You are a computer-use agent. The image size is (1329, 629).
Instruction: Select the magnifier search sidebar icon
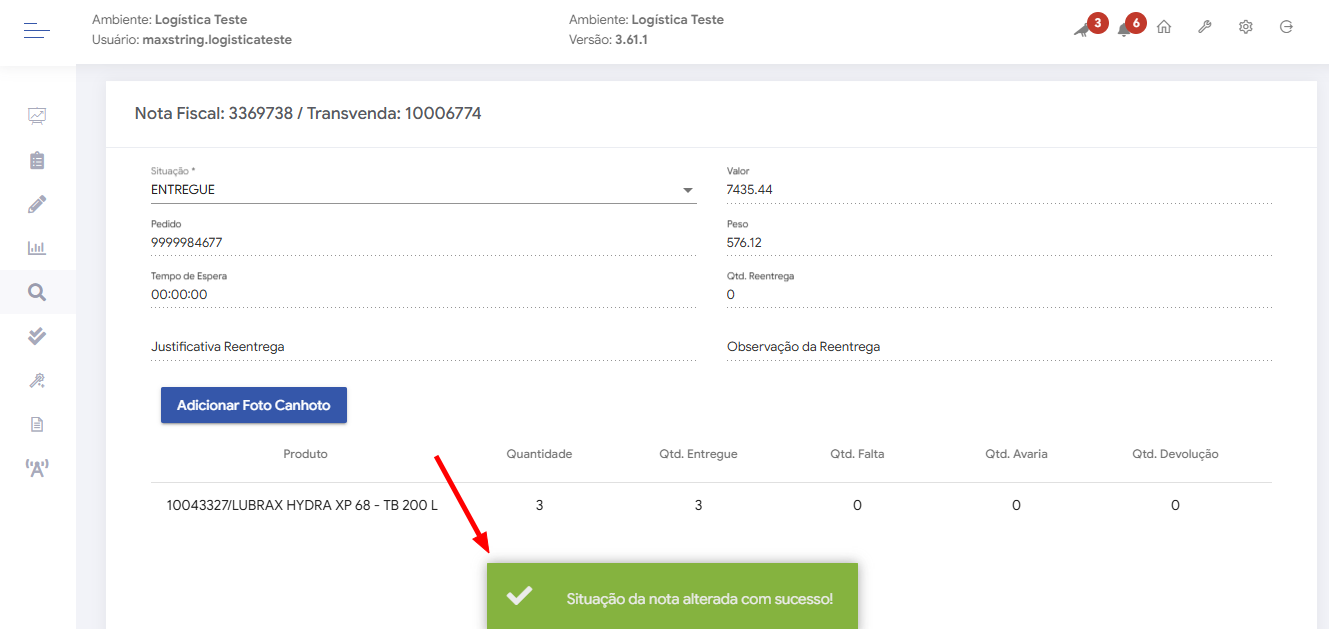coord(37,292)
